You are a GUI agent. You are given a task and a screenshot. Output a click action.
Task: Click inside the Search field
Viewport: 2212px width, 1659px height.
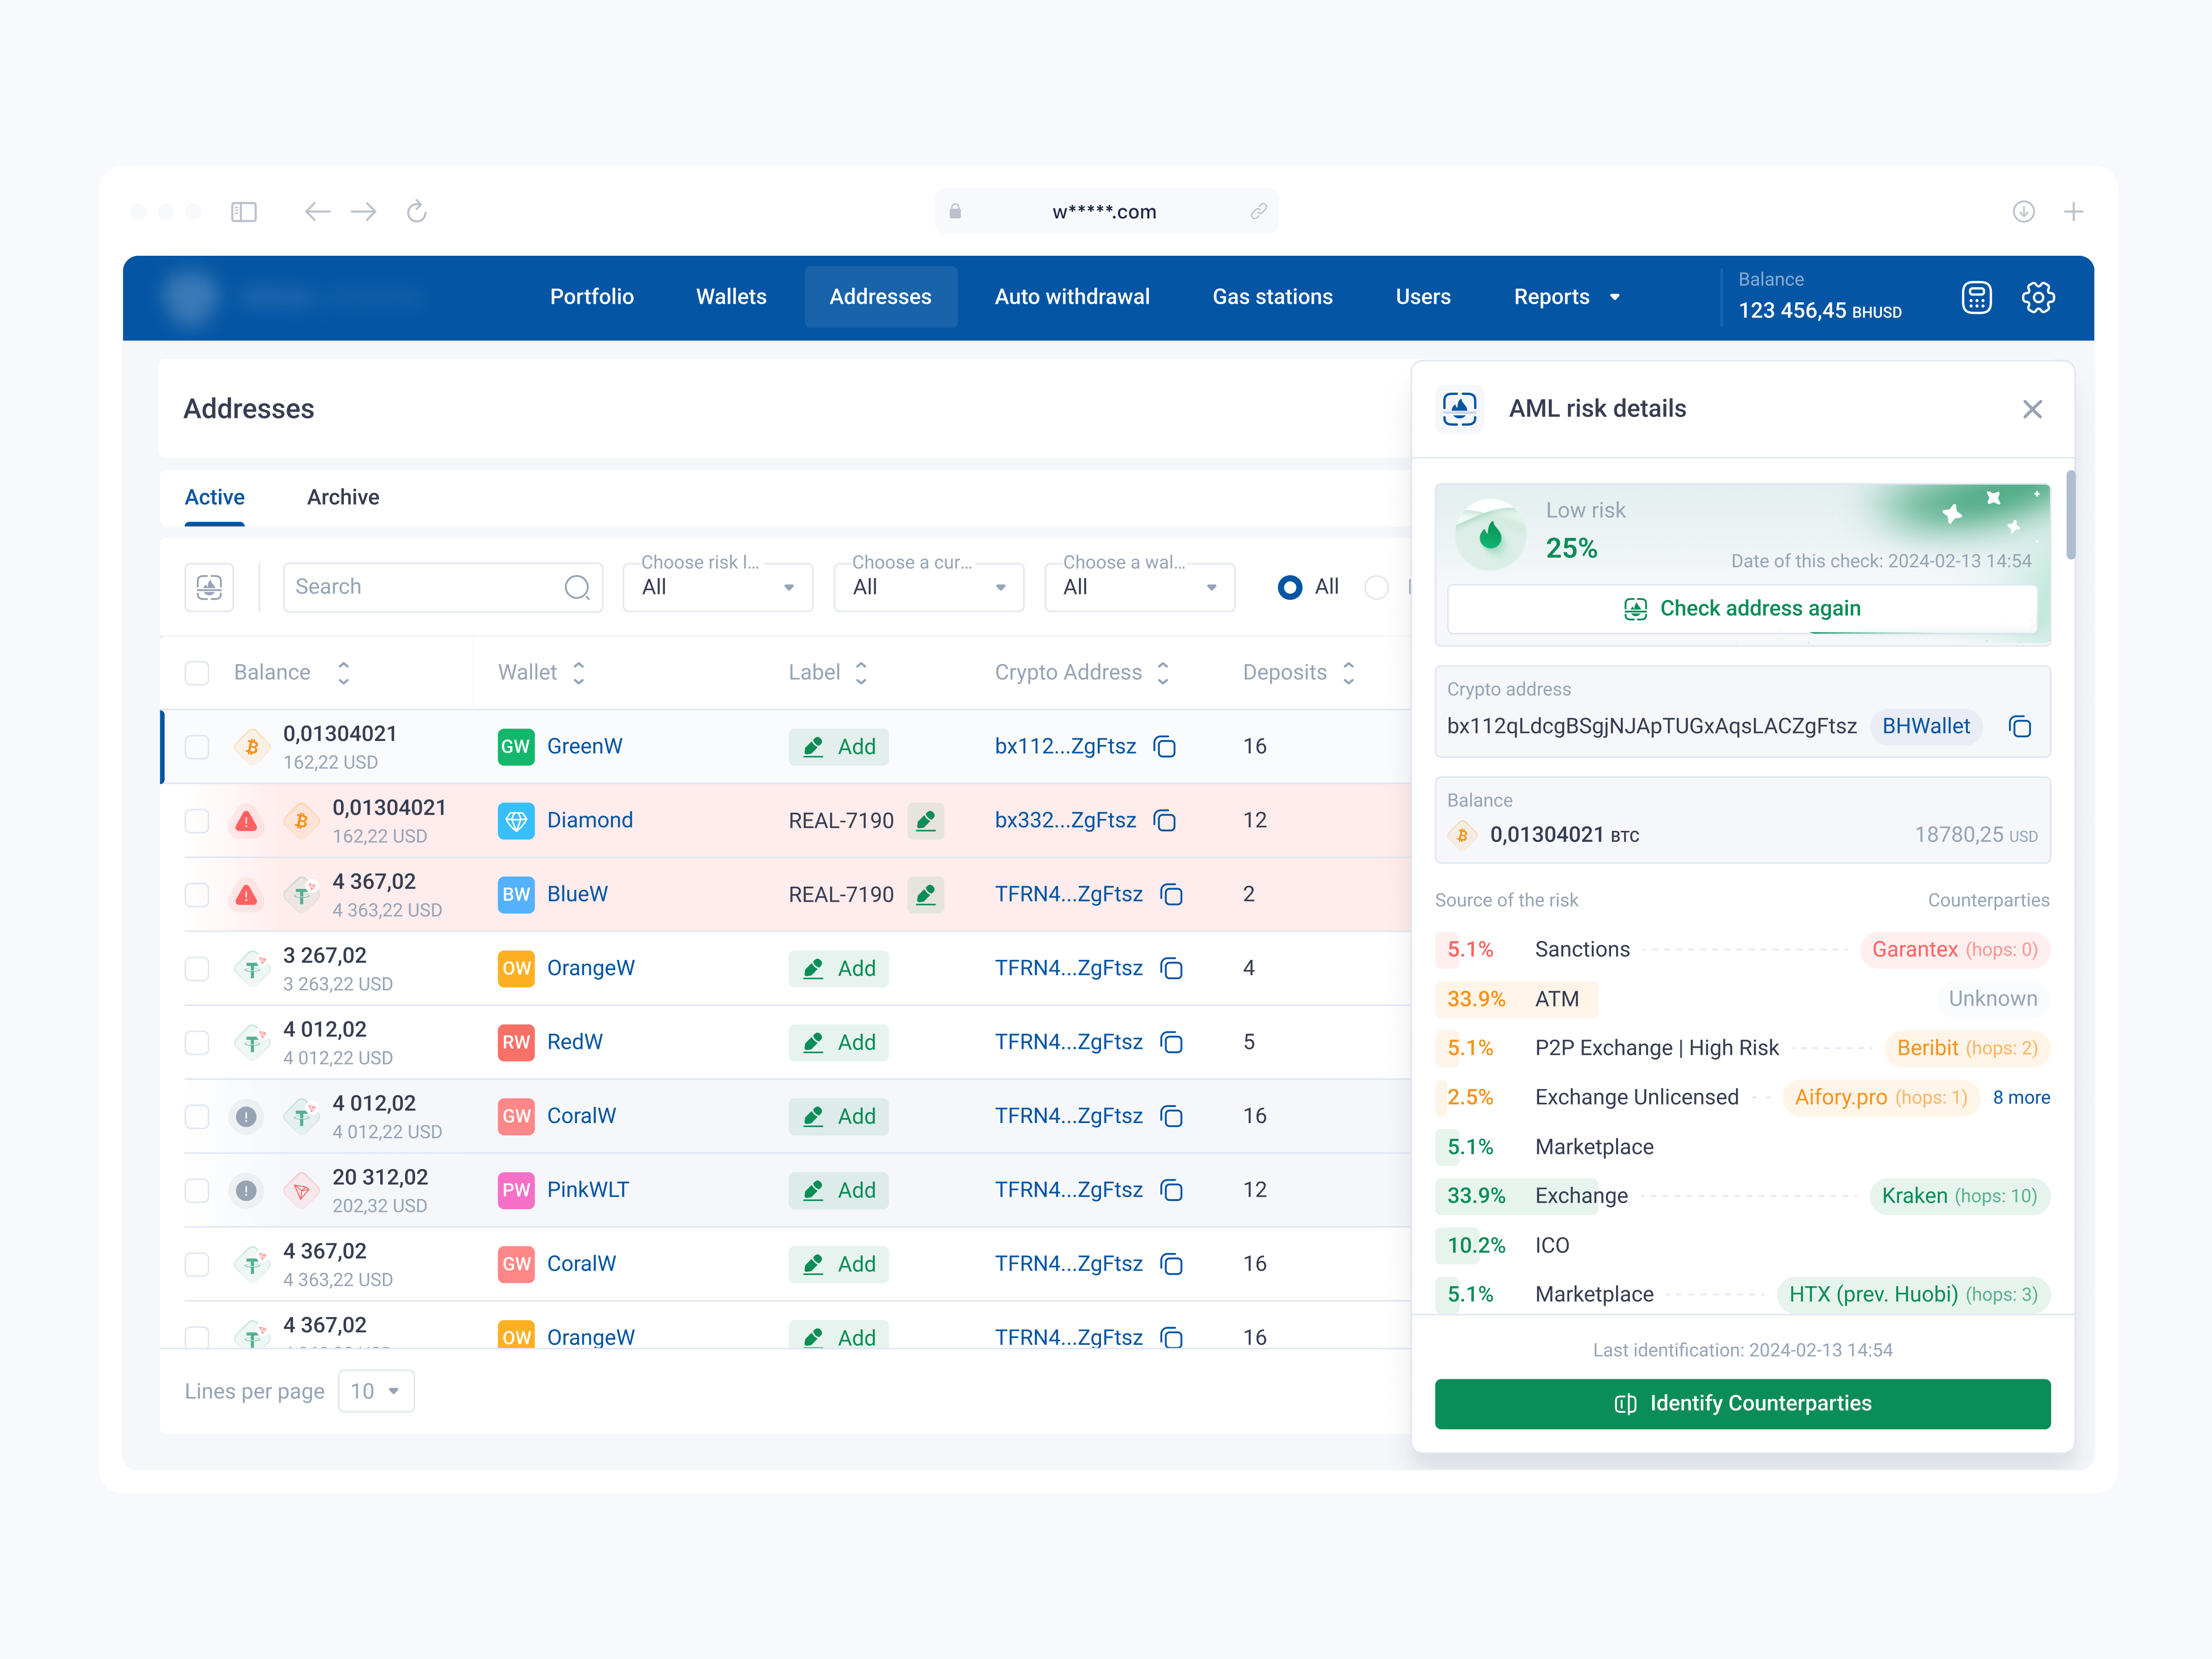coord(430,587)
